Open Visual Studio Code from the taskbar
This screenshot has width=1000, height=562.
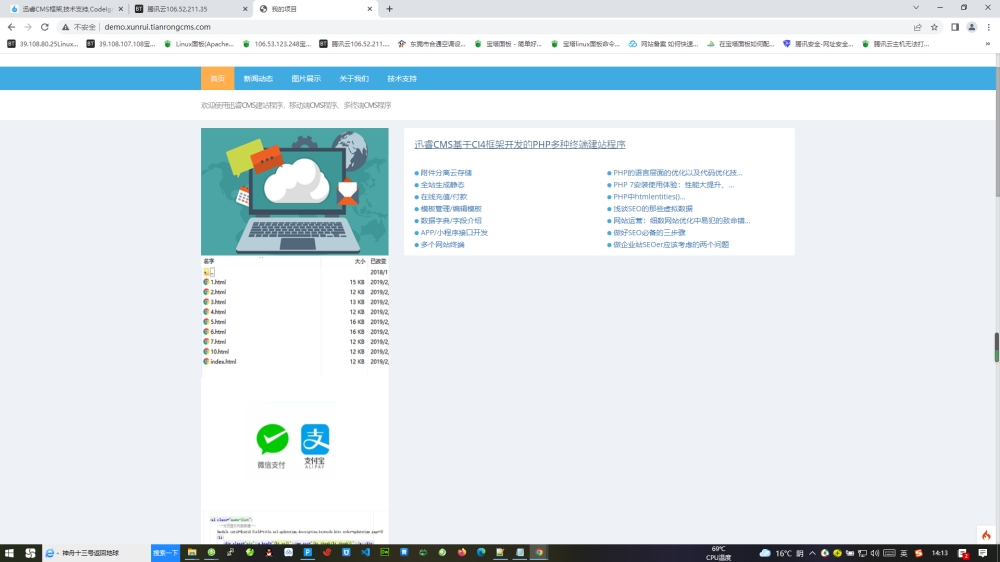(x=365, y=552)
